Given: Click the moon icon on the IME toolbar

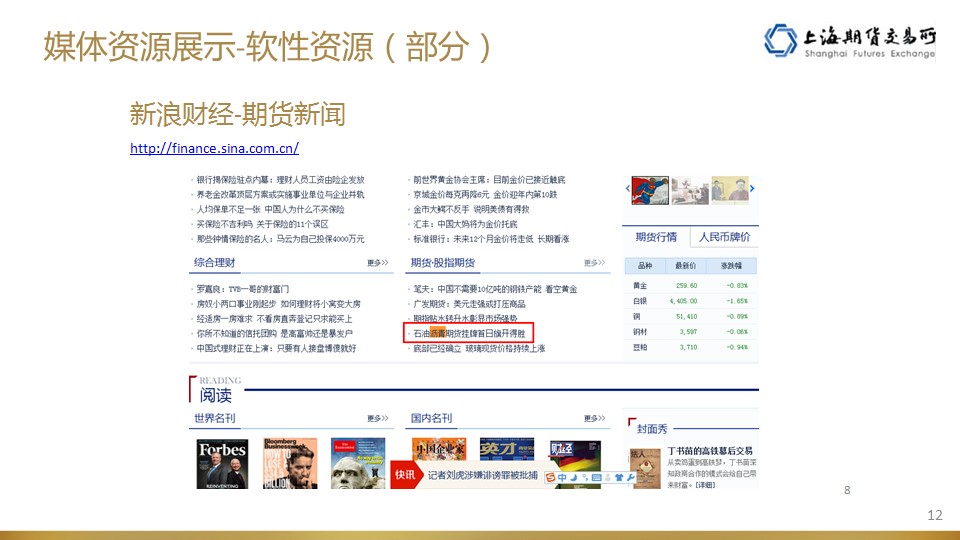Looking at the screenshot, I should click(574, 478).
